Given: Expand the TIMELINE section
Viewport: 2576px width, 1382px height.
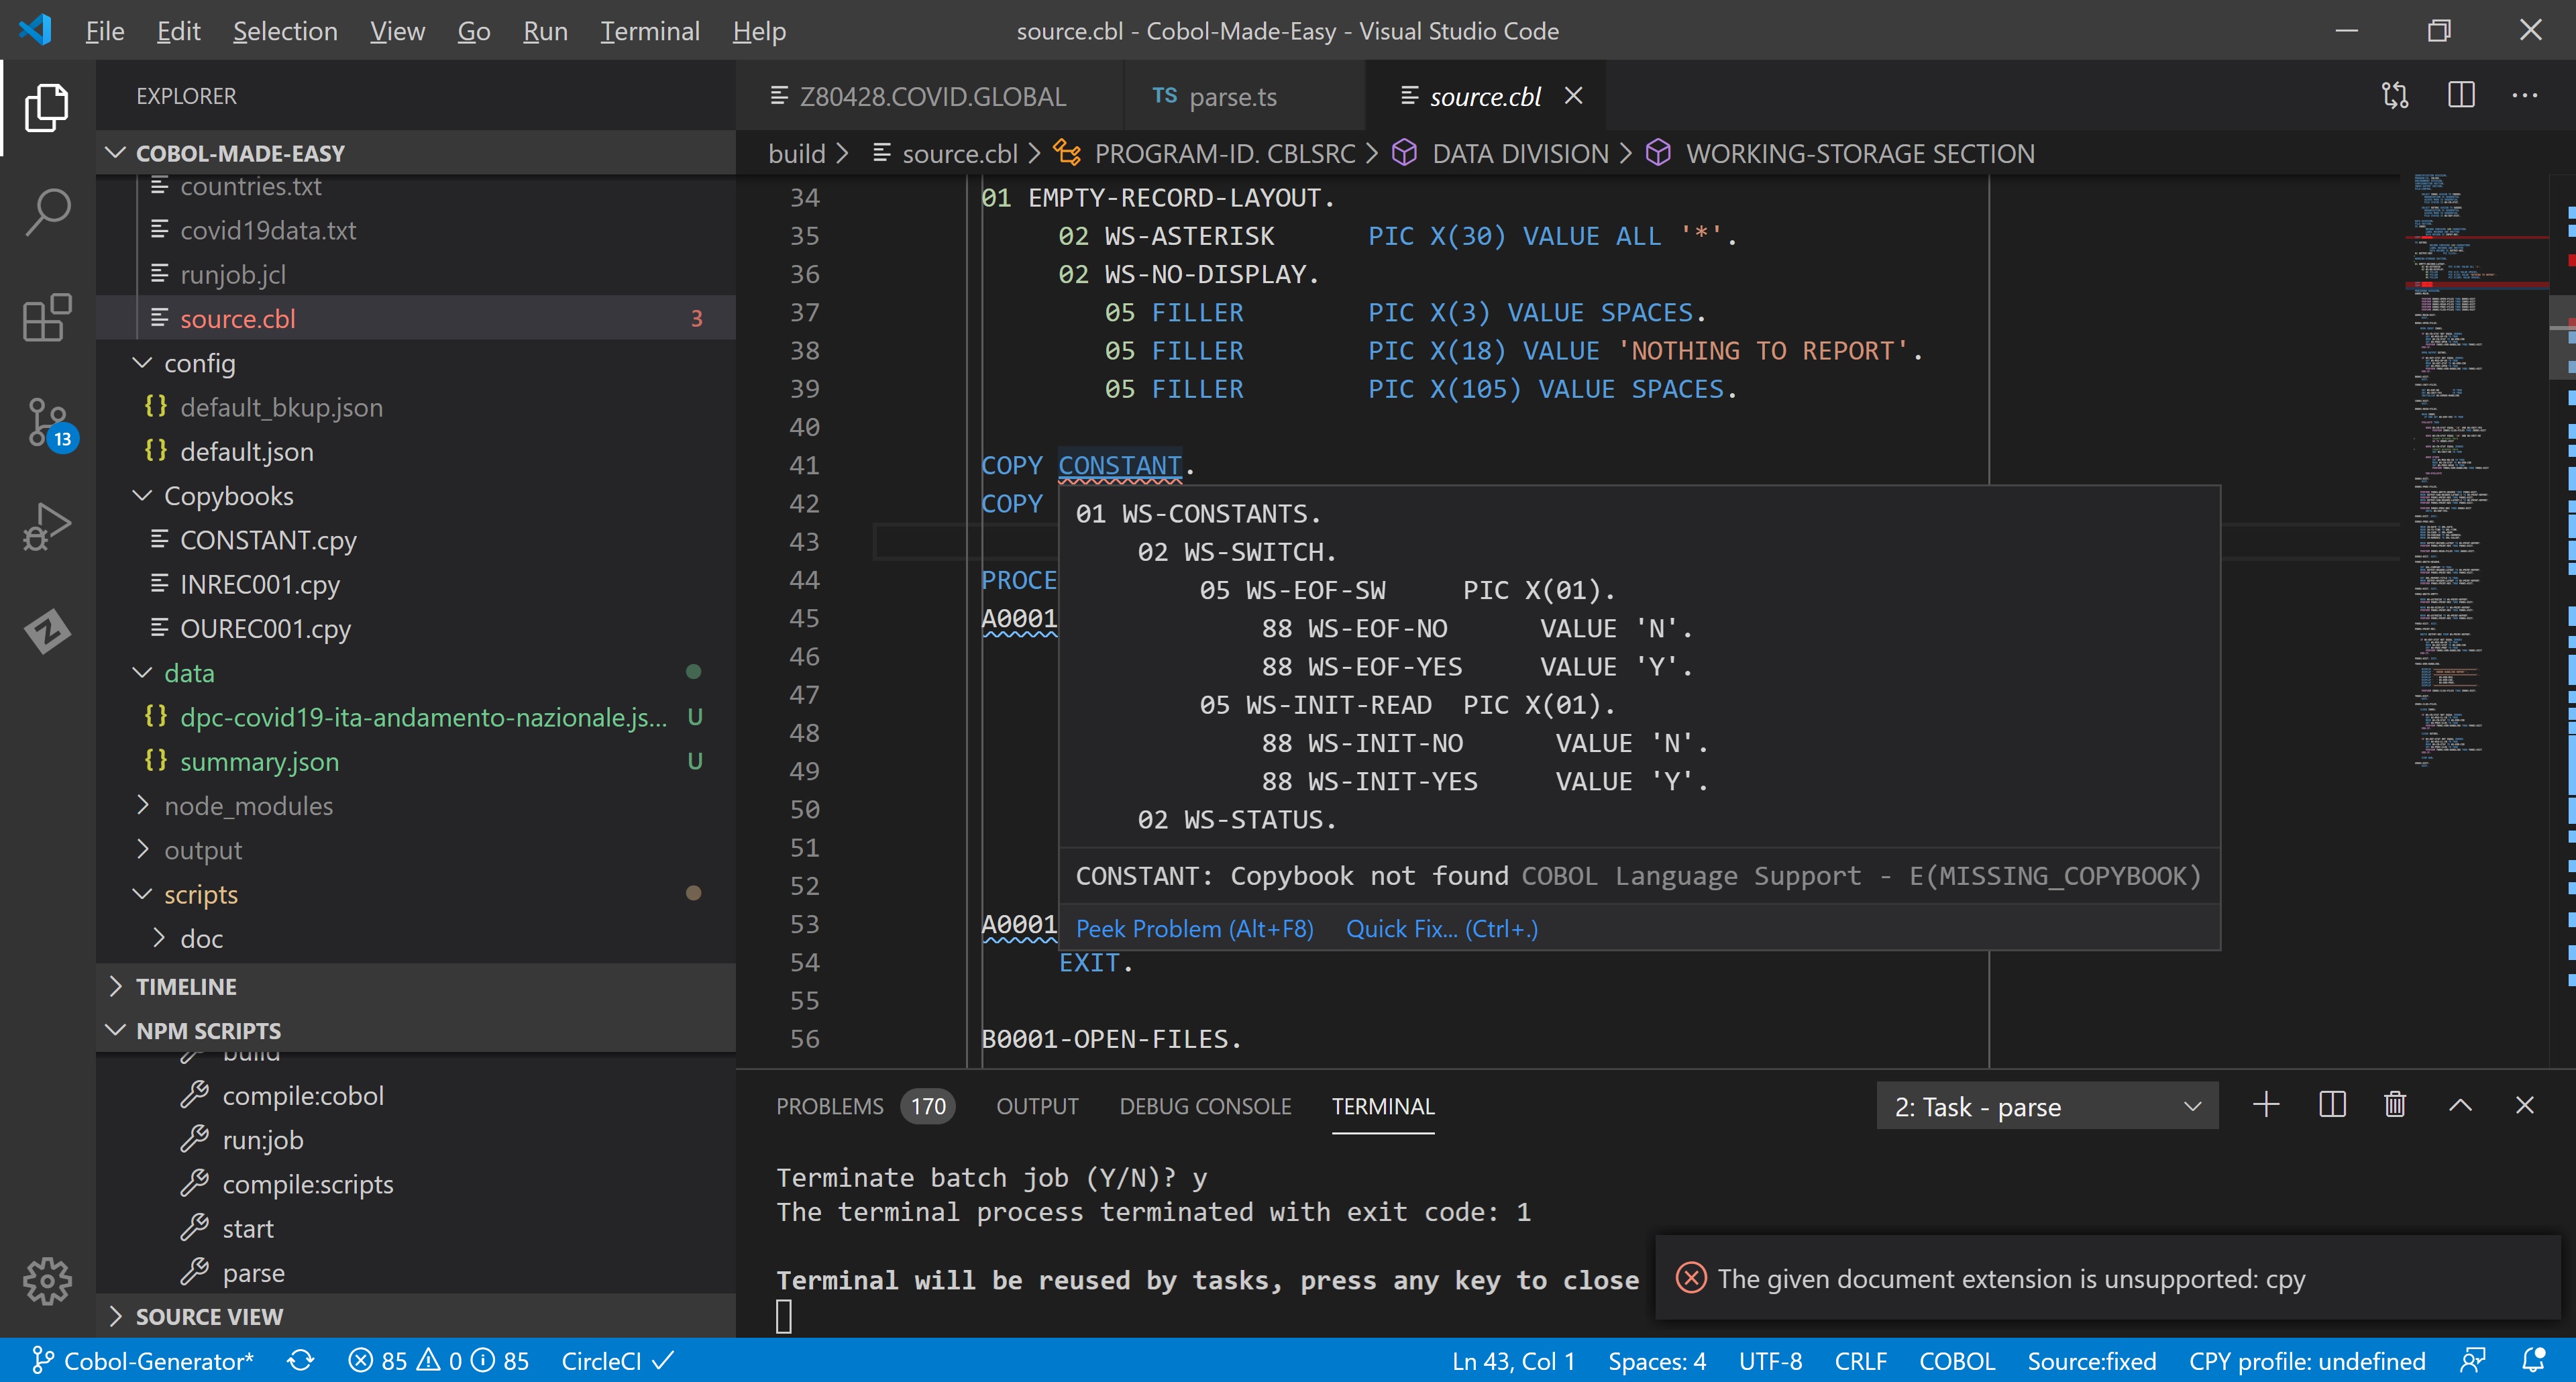Looking at the screenshot, I should click(186, 986).
